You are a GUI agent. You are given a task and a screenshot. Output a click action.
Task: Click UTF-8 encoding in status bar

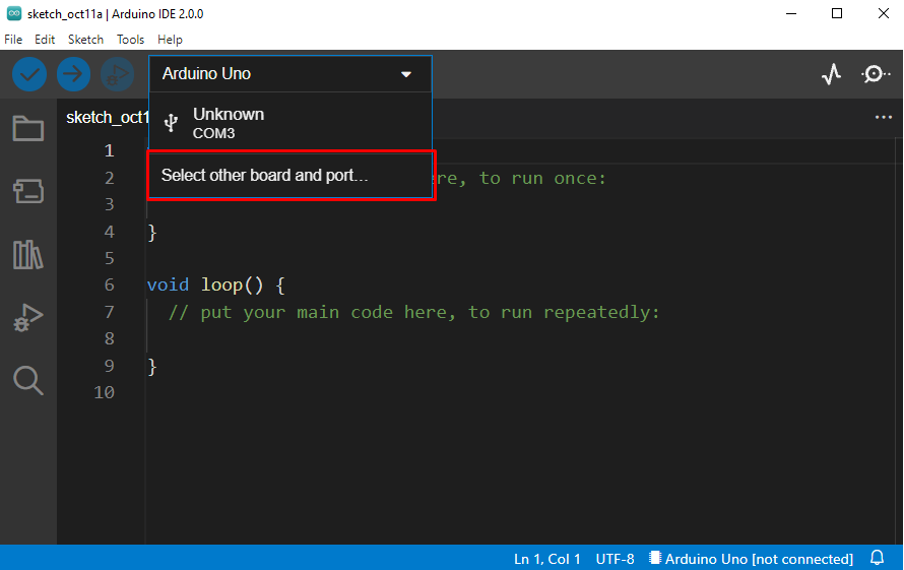pyautogui.click(x=615, y=558)
